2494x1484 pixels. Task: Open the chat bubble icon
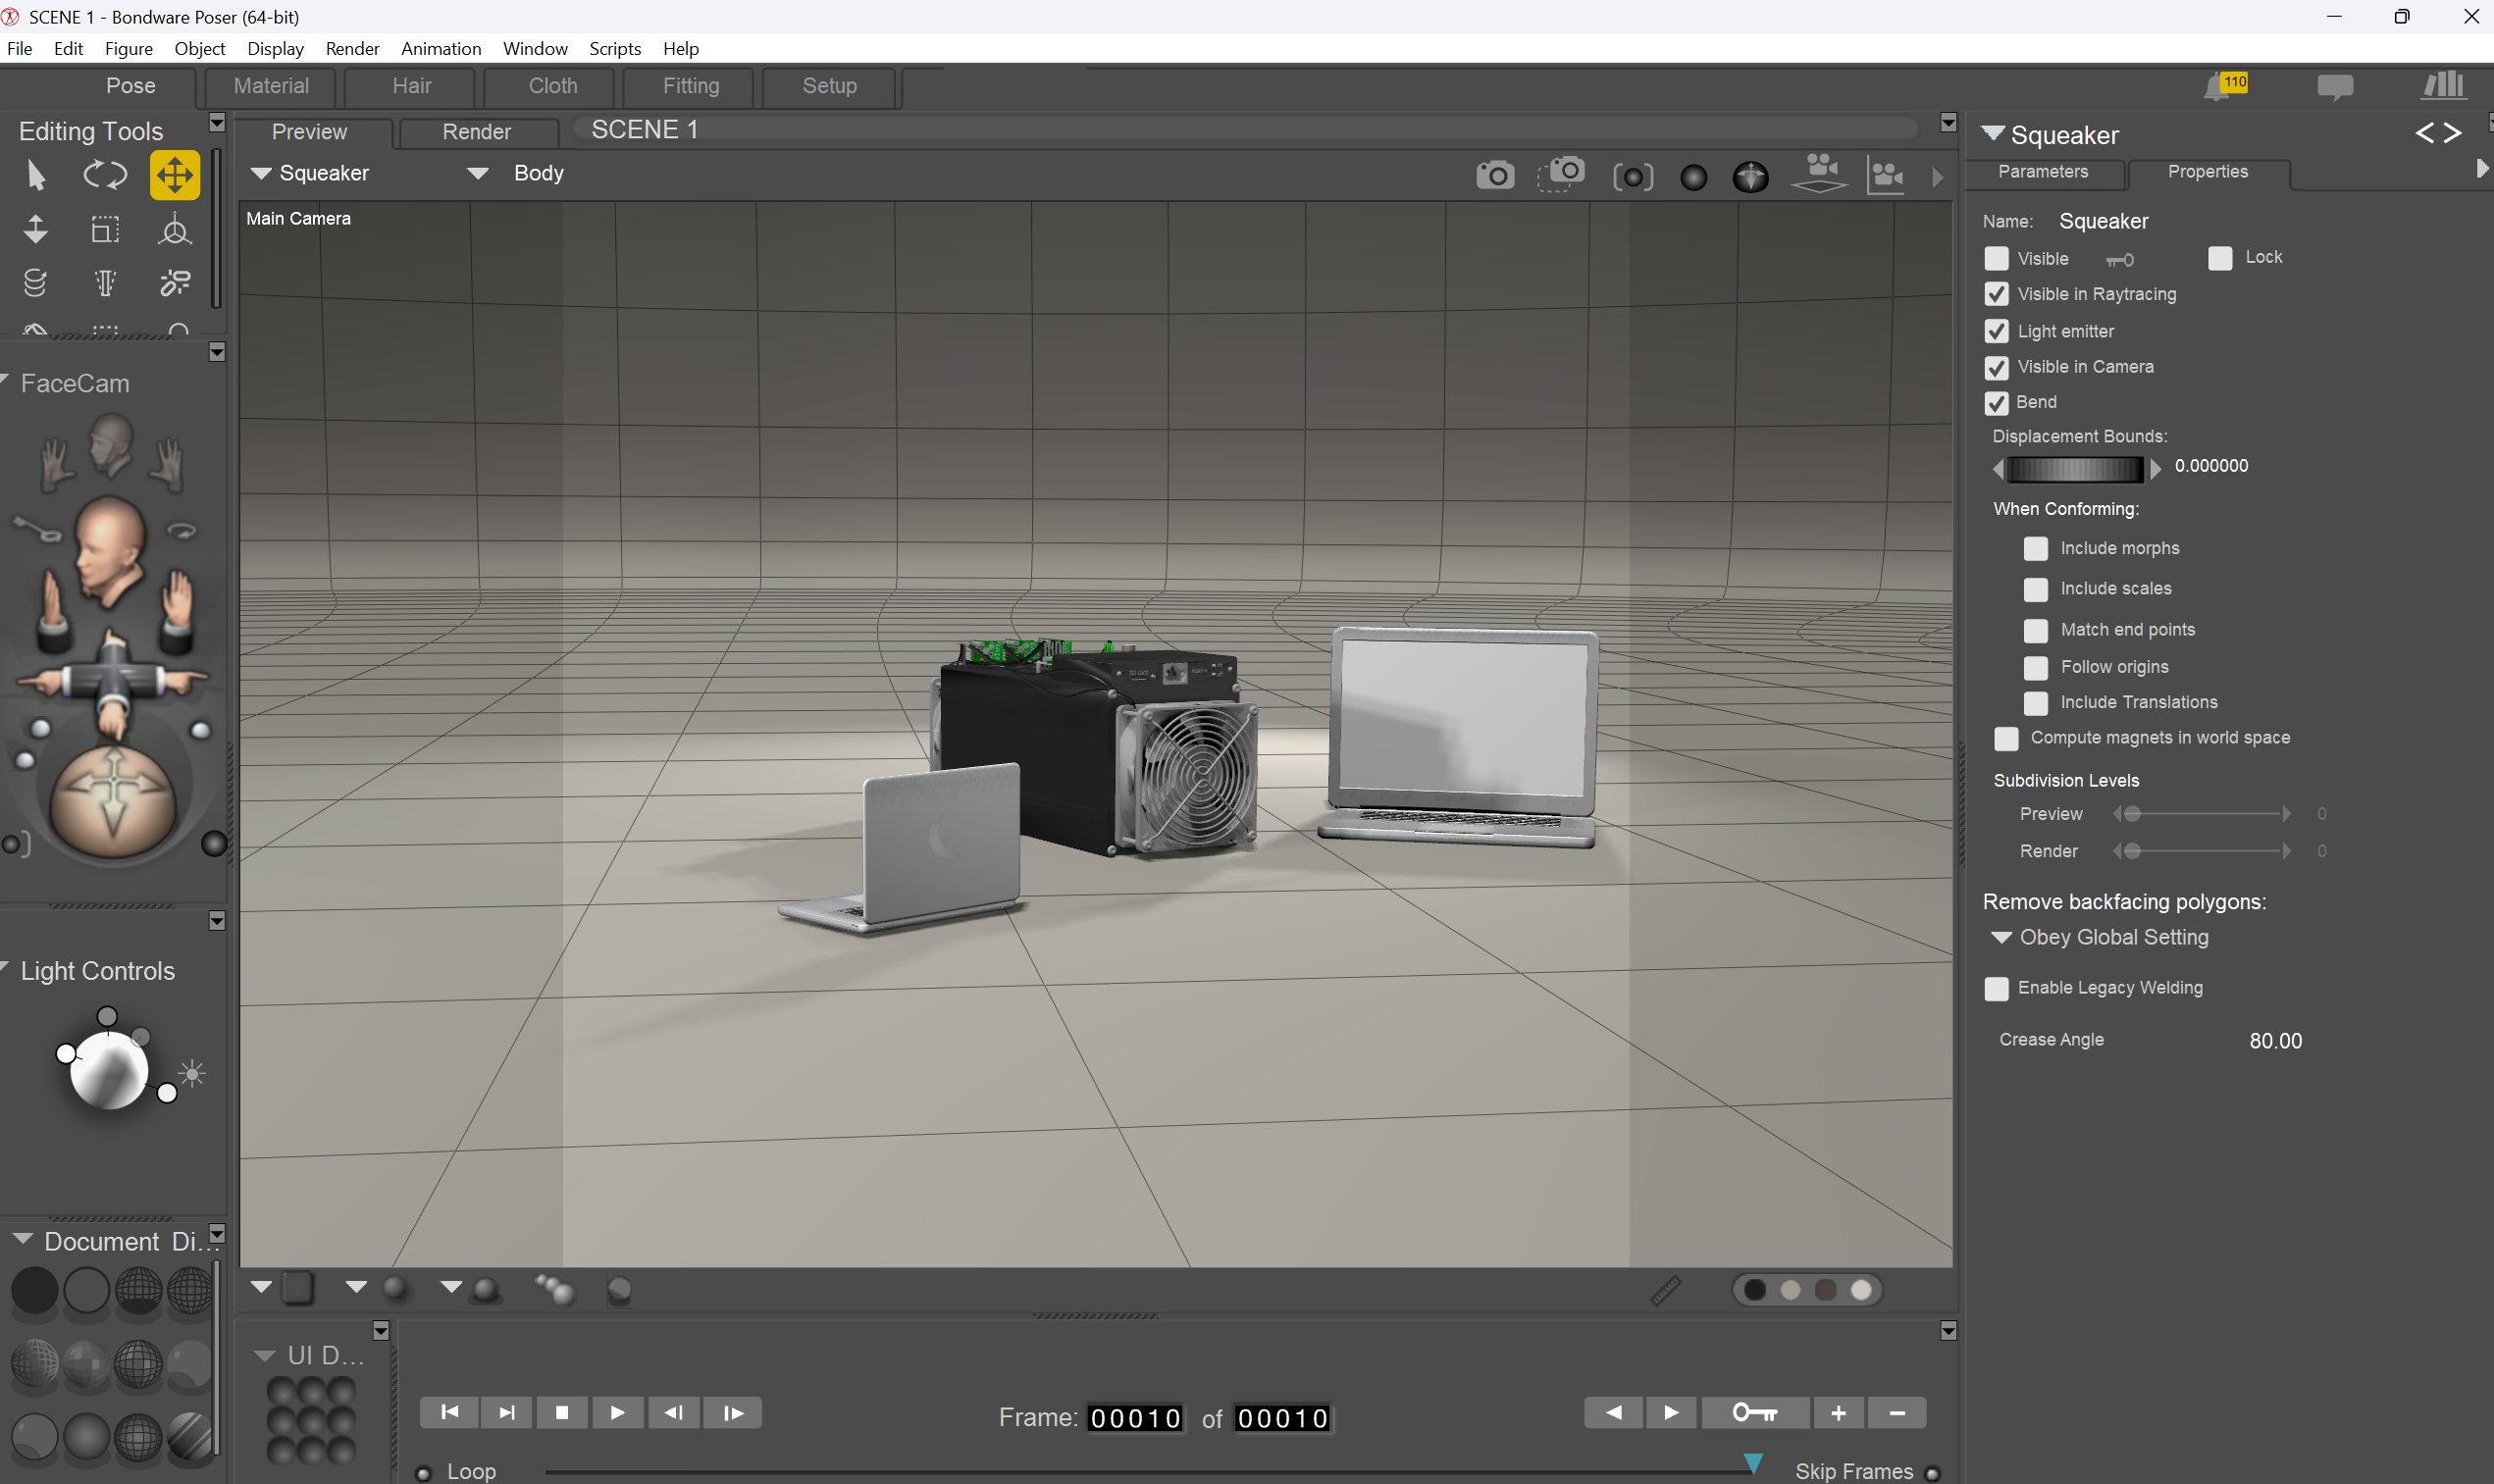click(x=2335, y=88)
